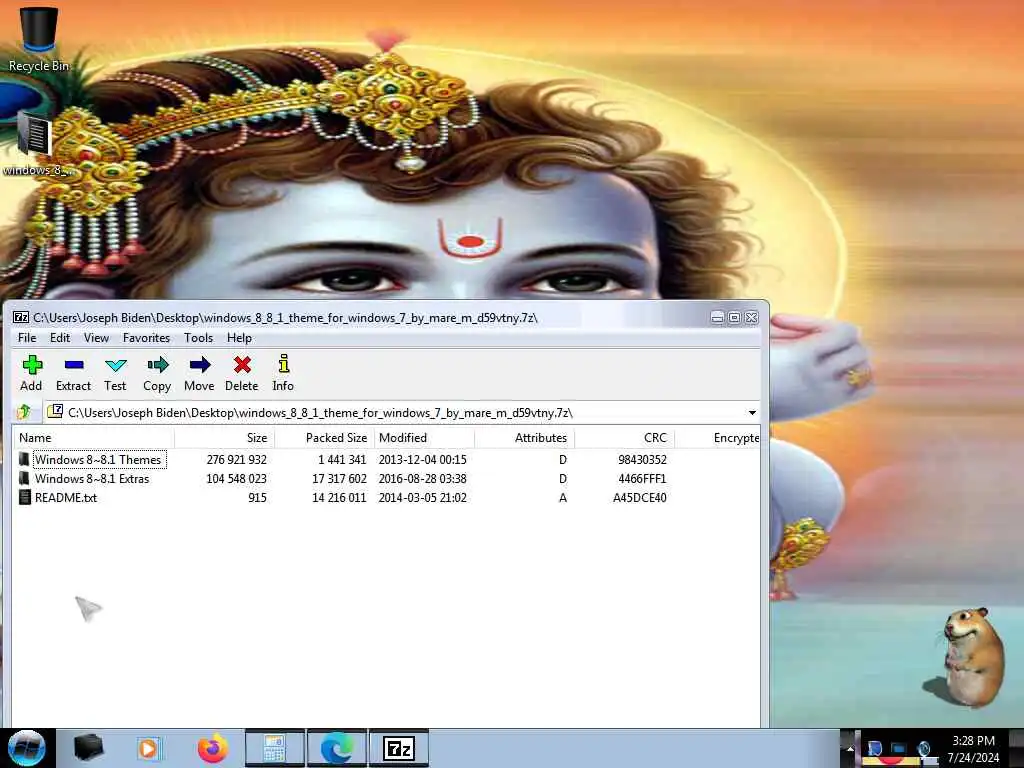This screenshot has width=1024, height=768.
Task: Click CRC value '98430352'
Action: [x=643, y=460]
